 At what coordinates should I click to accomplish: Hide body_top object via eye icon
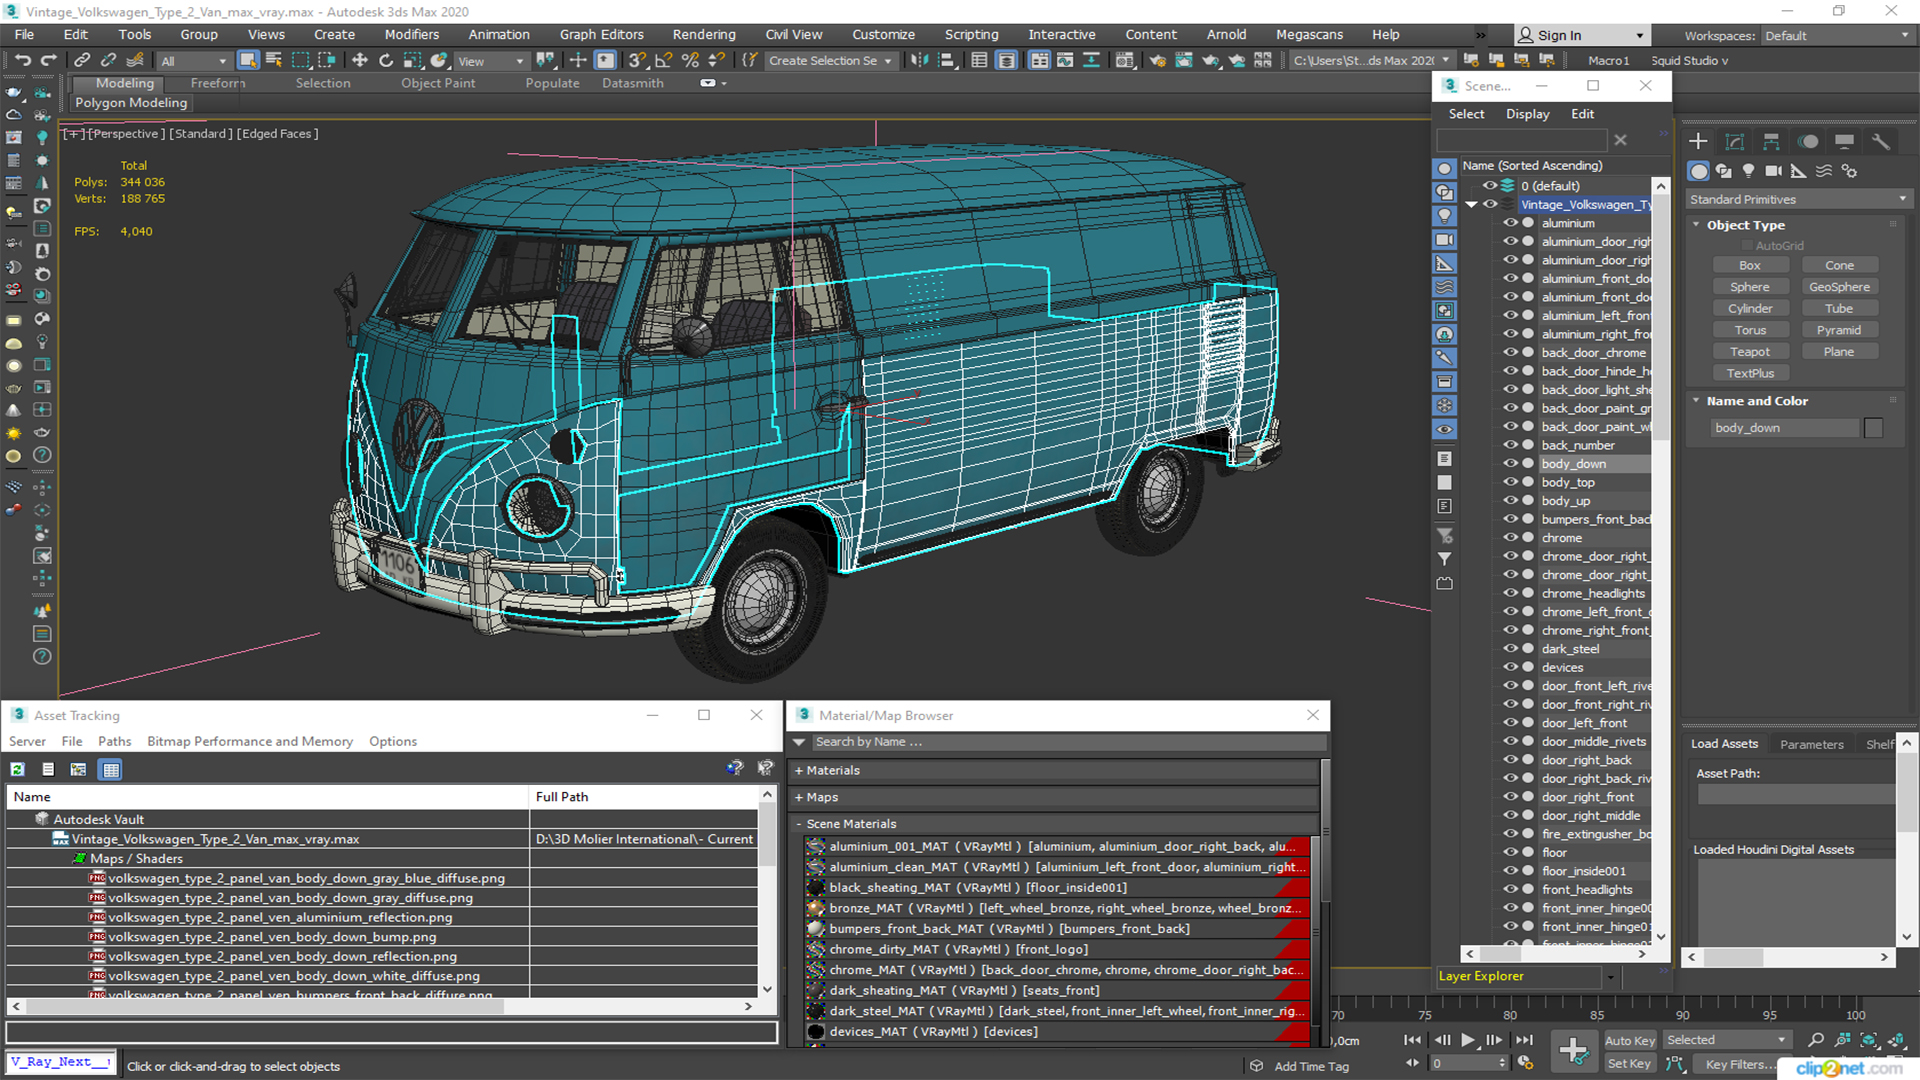click(x=1510, y=482)
